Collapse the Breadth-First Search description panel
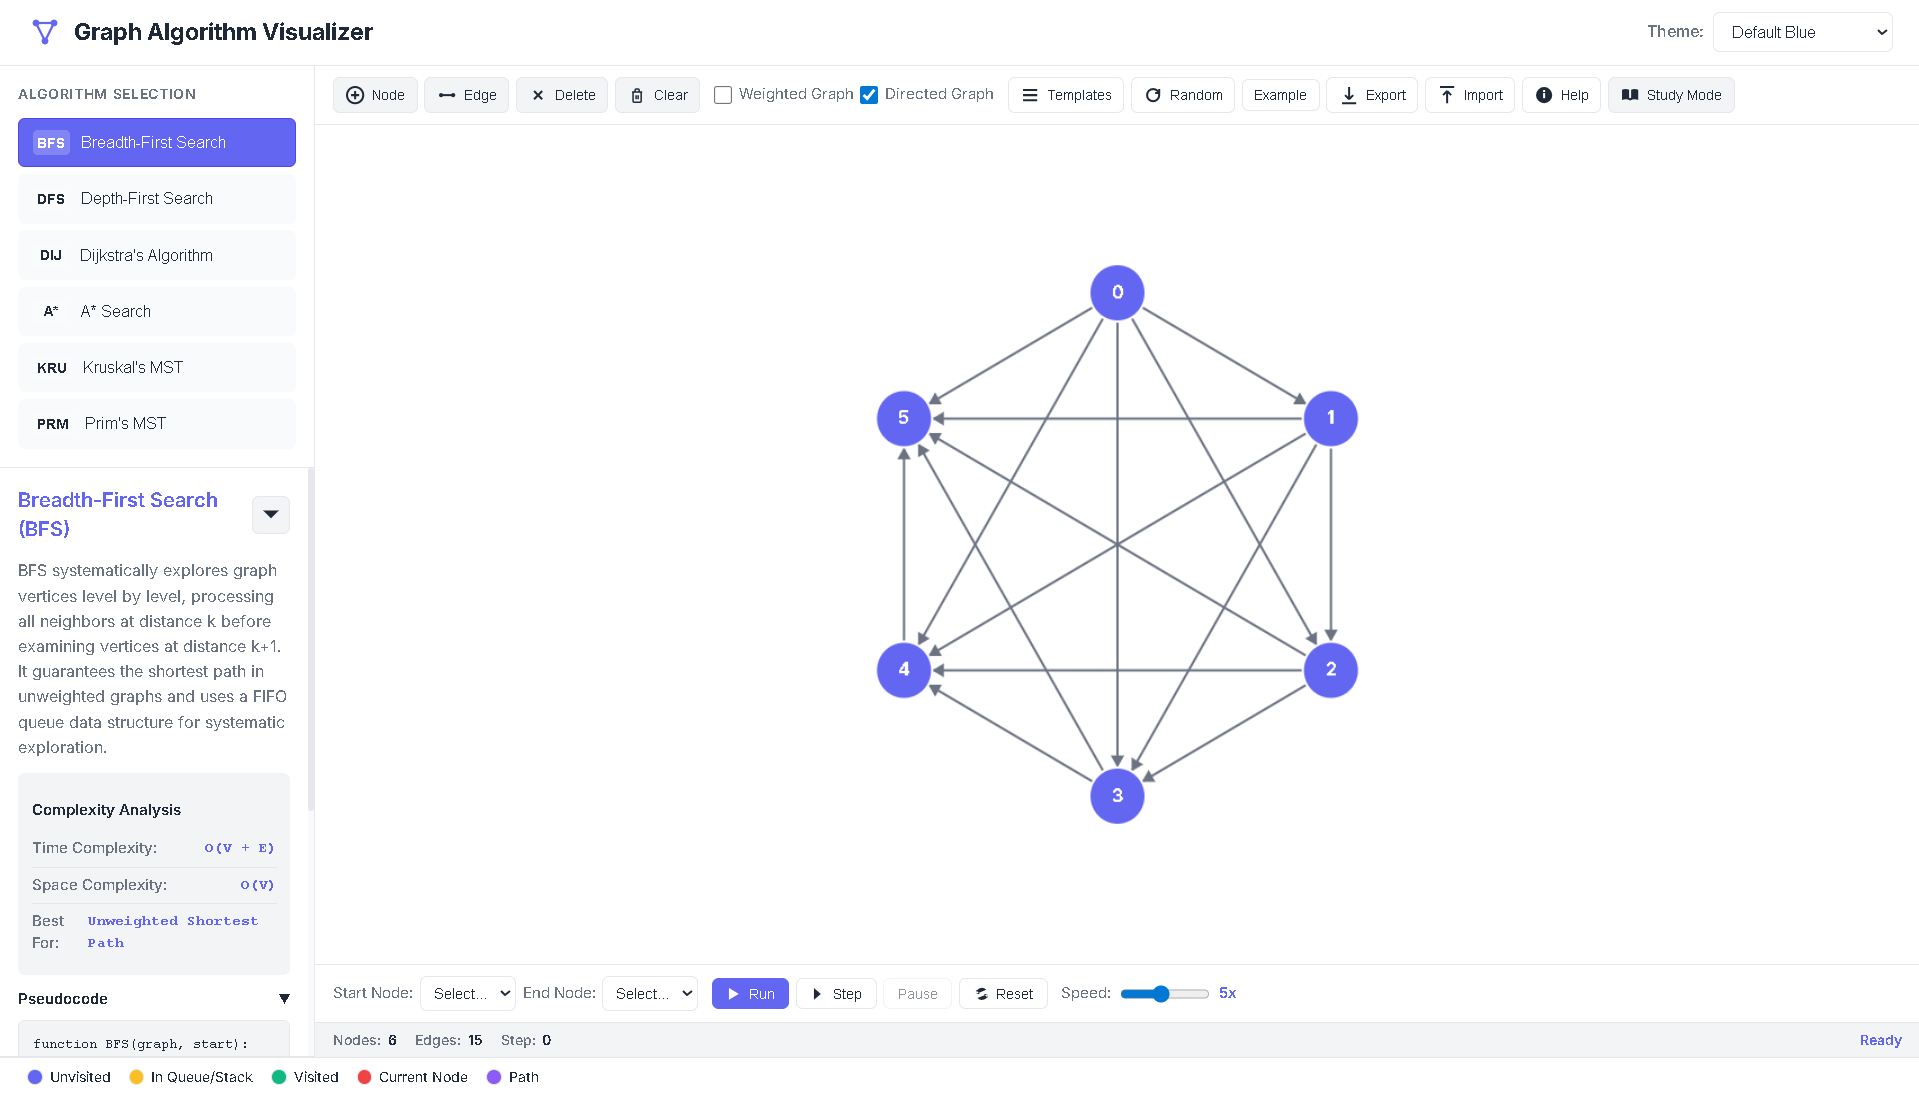The height and width of the screenshot is (1095, 1919). 271,515
